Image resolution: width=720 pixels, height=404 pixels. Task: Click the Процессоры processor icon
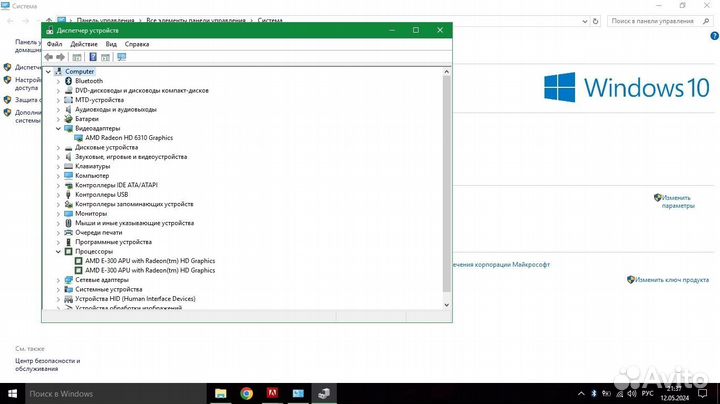click(x=68, y=252)
